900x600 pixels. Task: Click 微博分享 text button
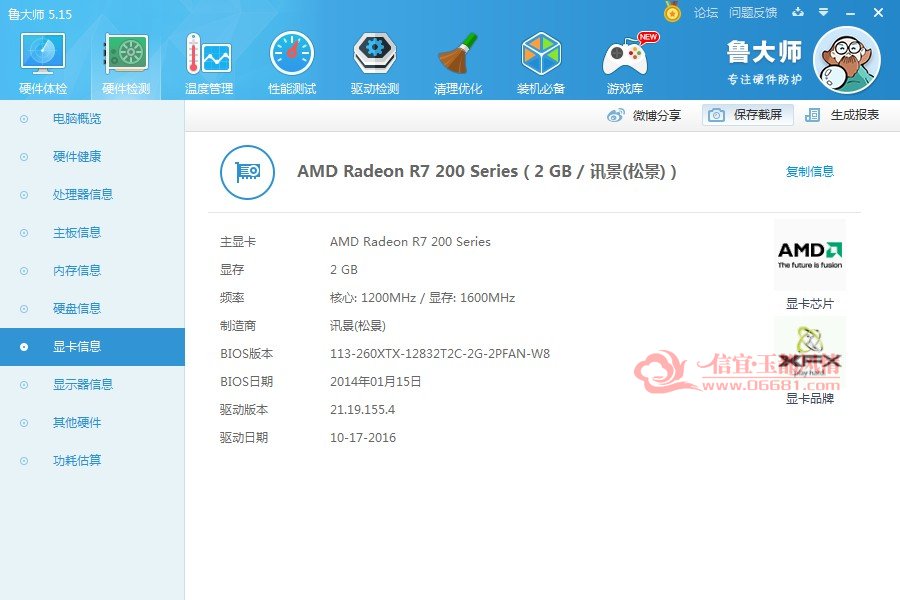pos(657,115)
